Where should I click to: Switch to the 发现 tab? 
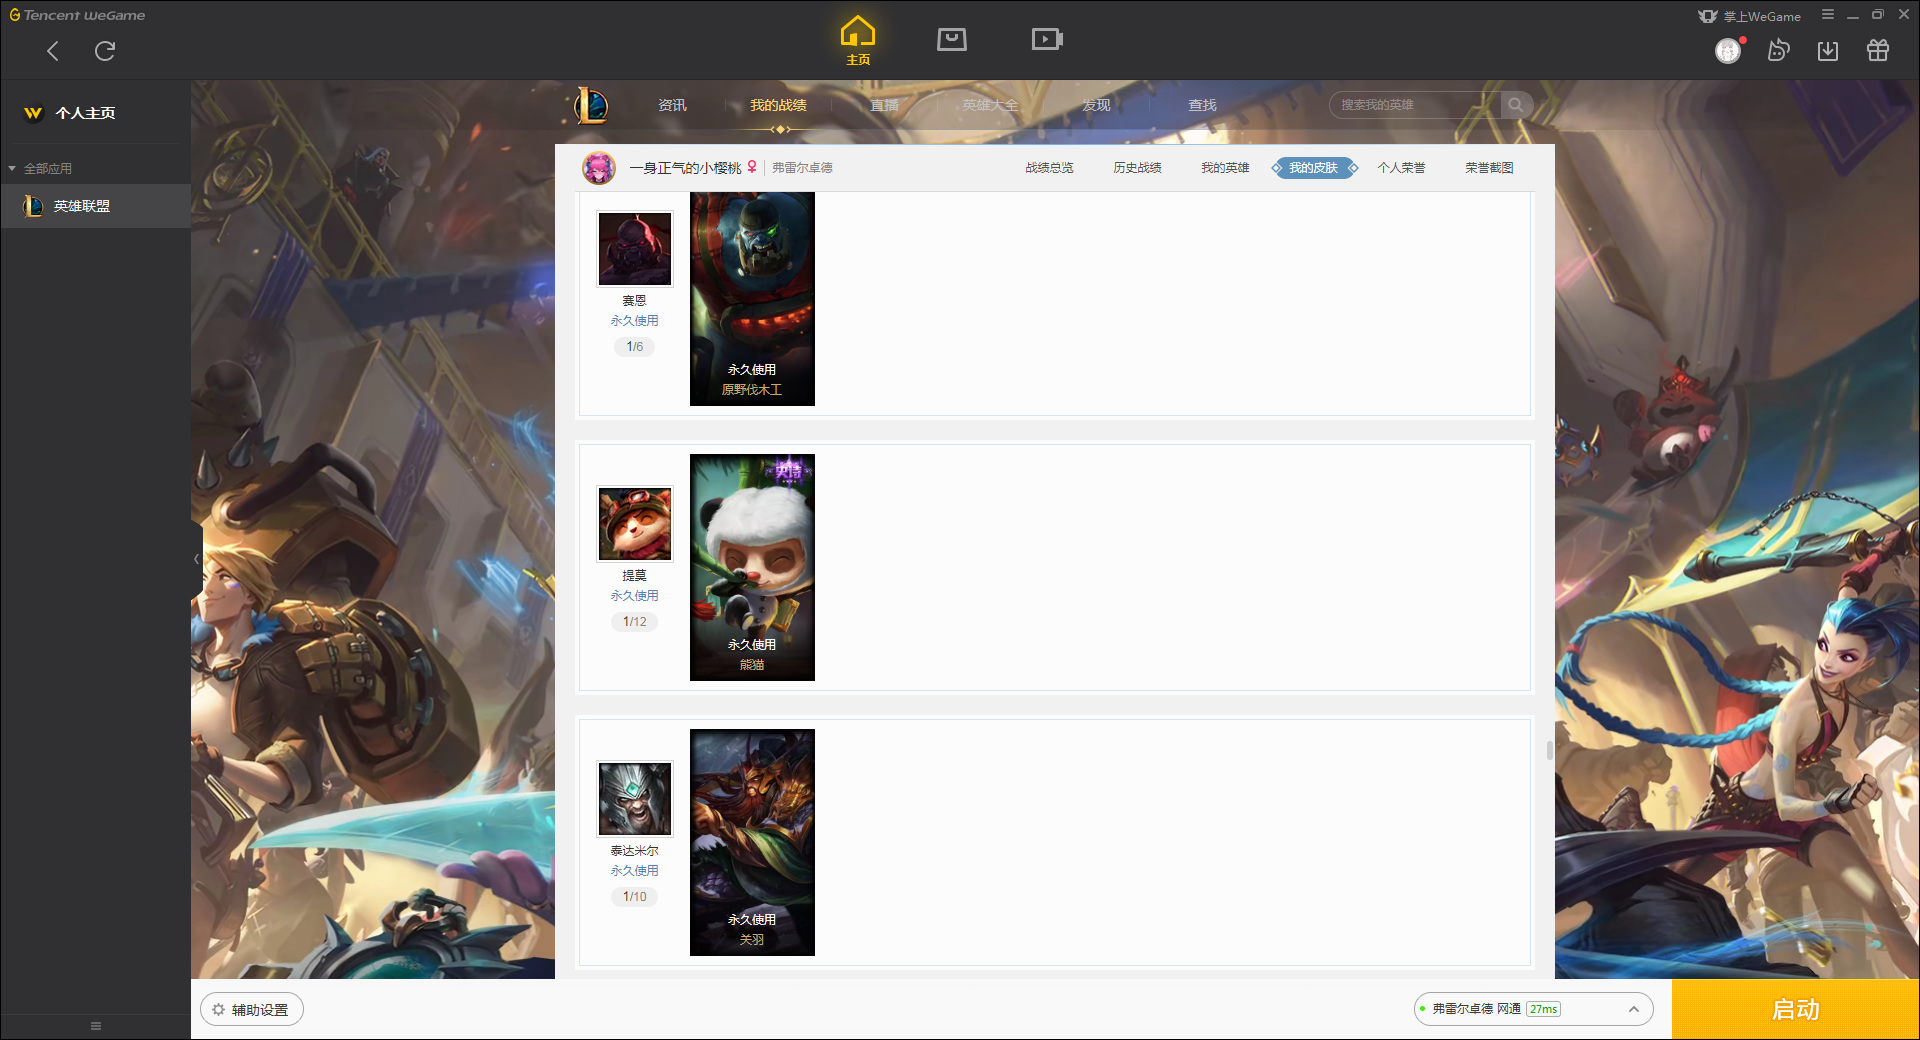pos(1096,105)
